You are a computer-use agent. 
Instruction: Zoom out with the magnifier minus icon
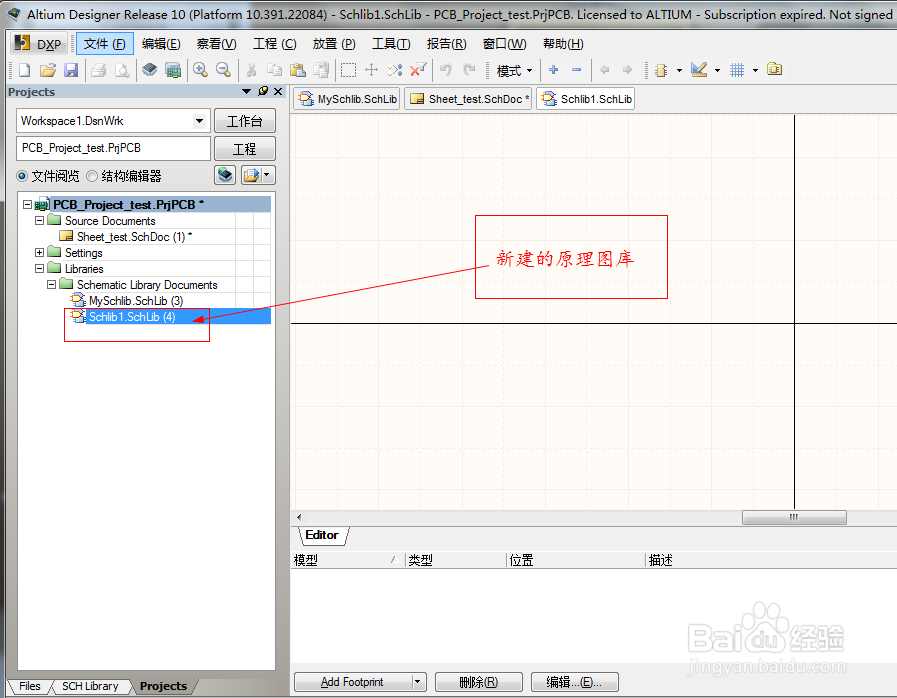coord(224,70)
